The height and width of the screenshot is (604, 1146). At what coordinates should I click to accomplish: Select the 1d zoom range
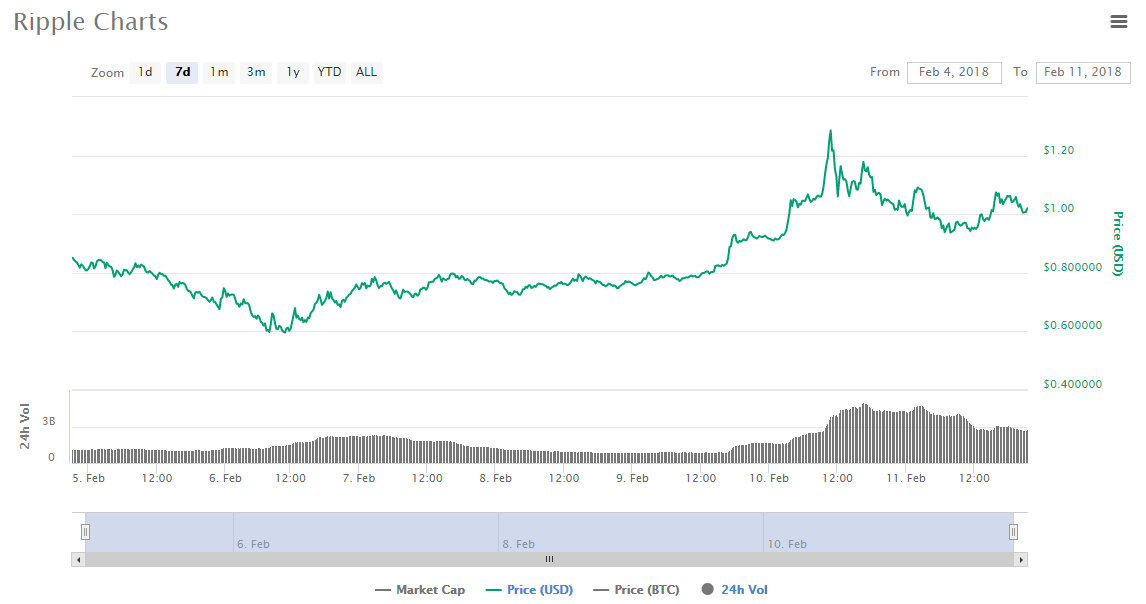(x=144, y=71)
